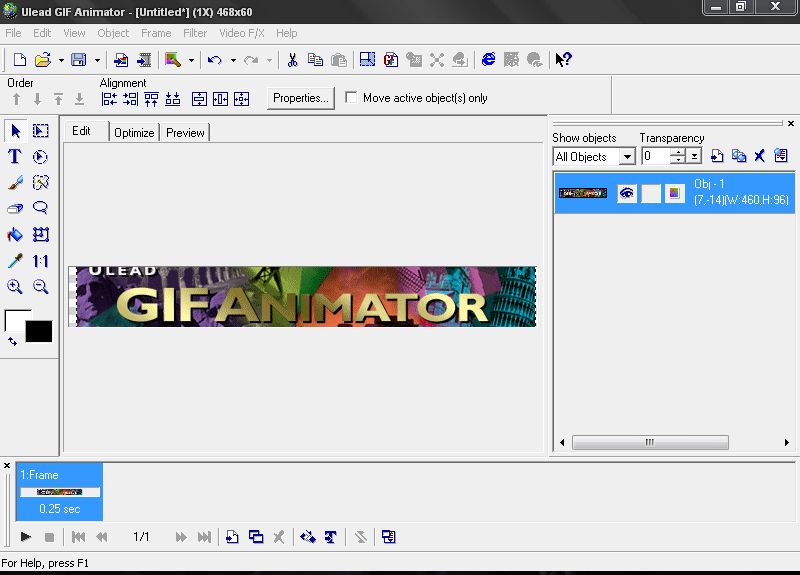Open the File menu
Image resolution: width=800 pixels, height=575 pixels.
[x=13, y=33]
